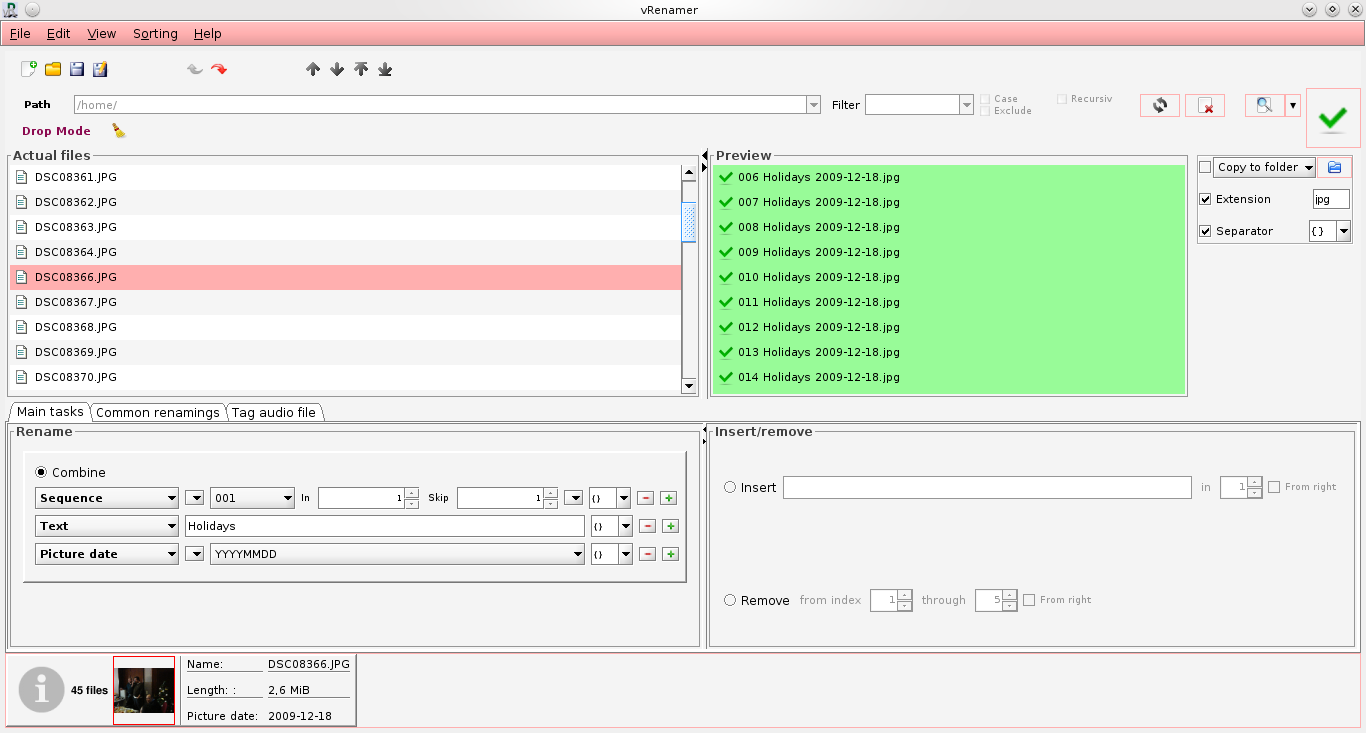The height and width of the screenshot is (733, 1366).
Task: Expand the Path dropdown
Action: 813,105
